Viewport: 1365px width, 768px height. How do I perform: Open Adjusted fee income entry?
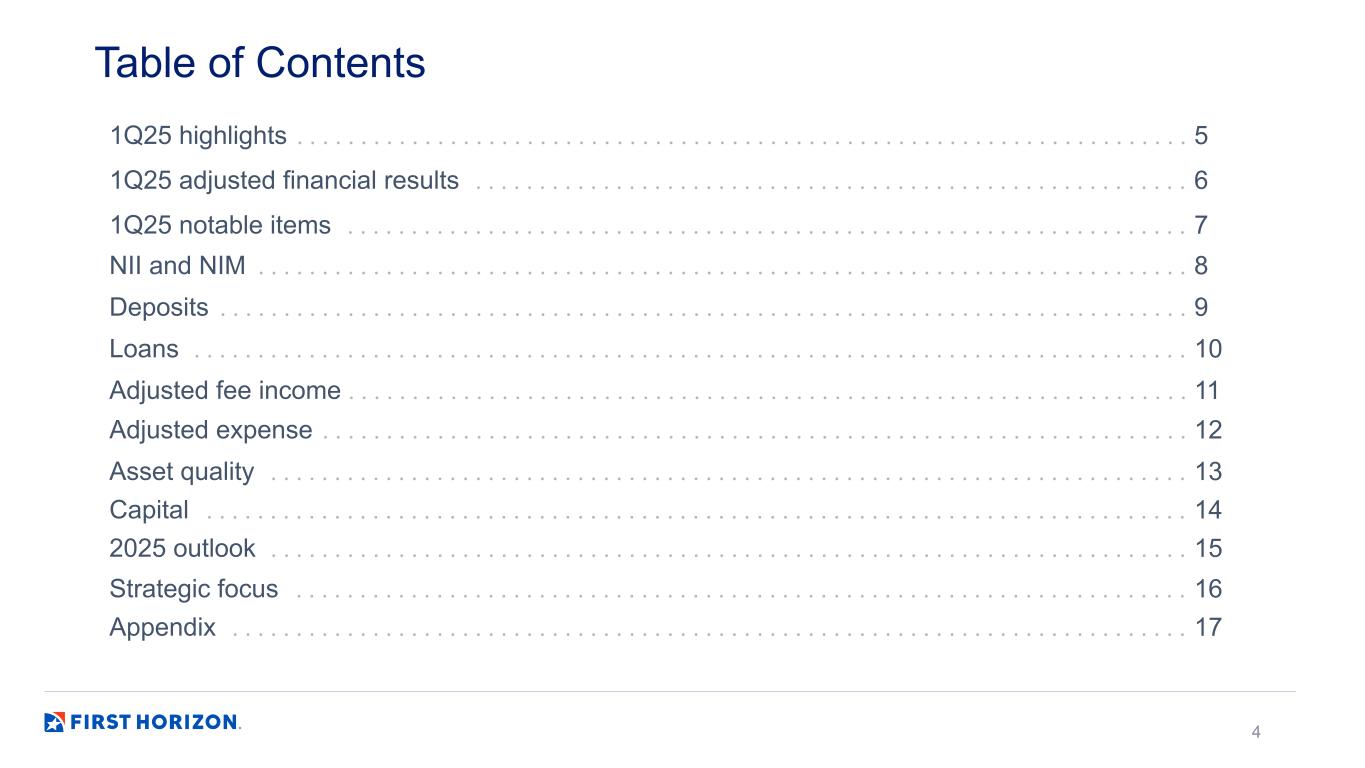point(225,390)
